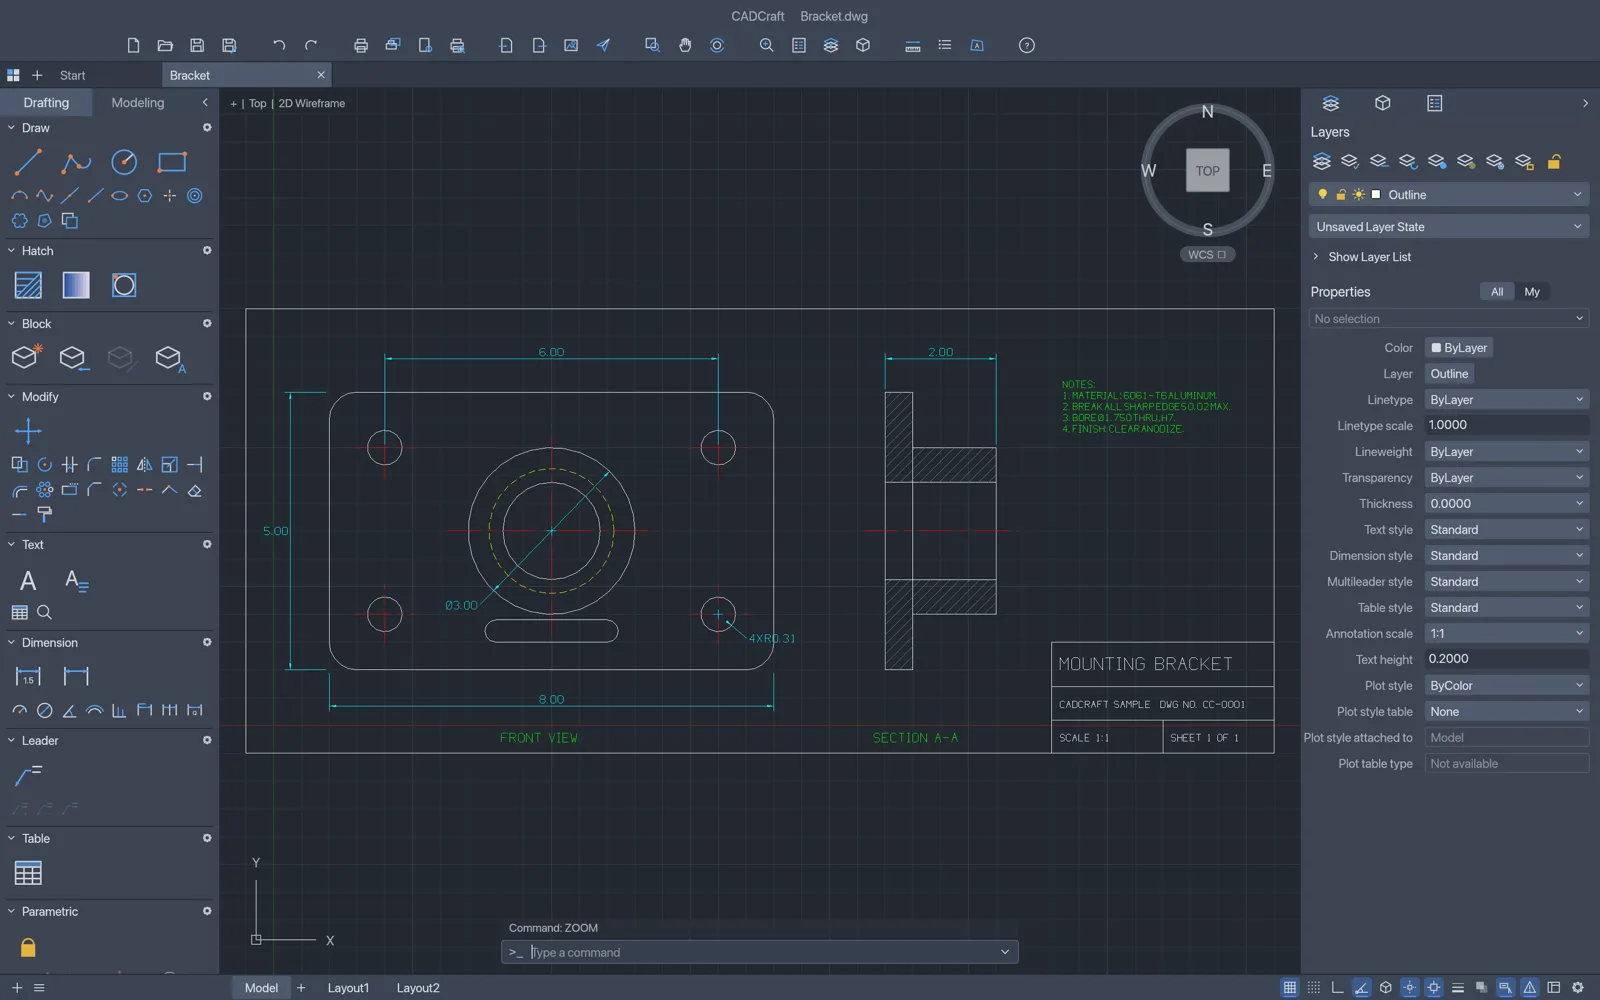
Task: Open the Linetype ByLayer dropdown
Action: tap(1507, 400)
